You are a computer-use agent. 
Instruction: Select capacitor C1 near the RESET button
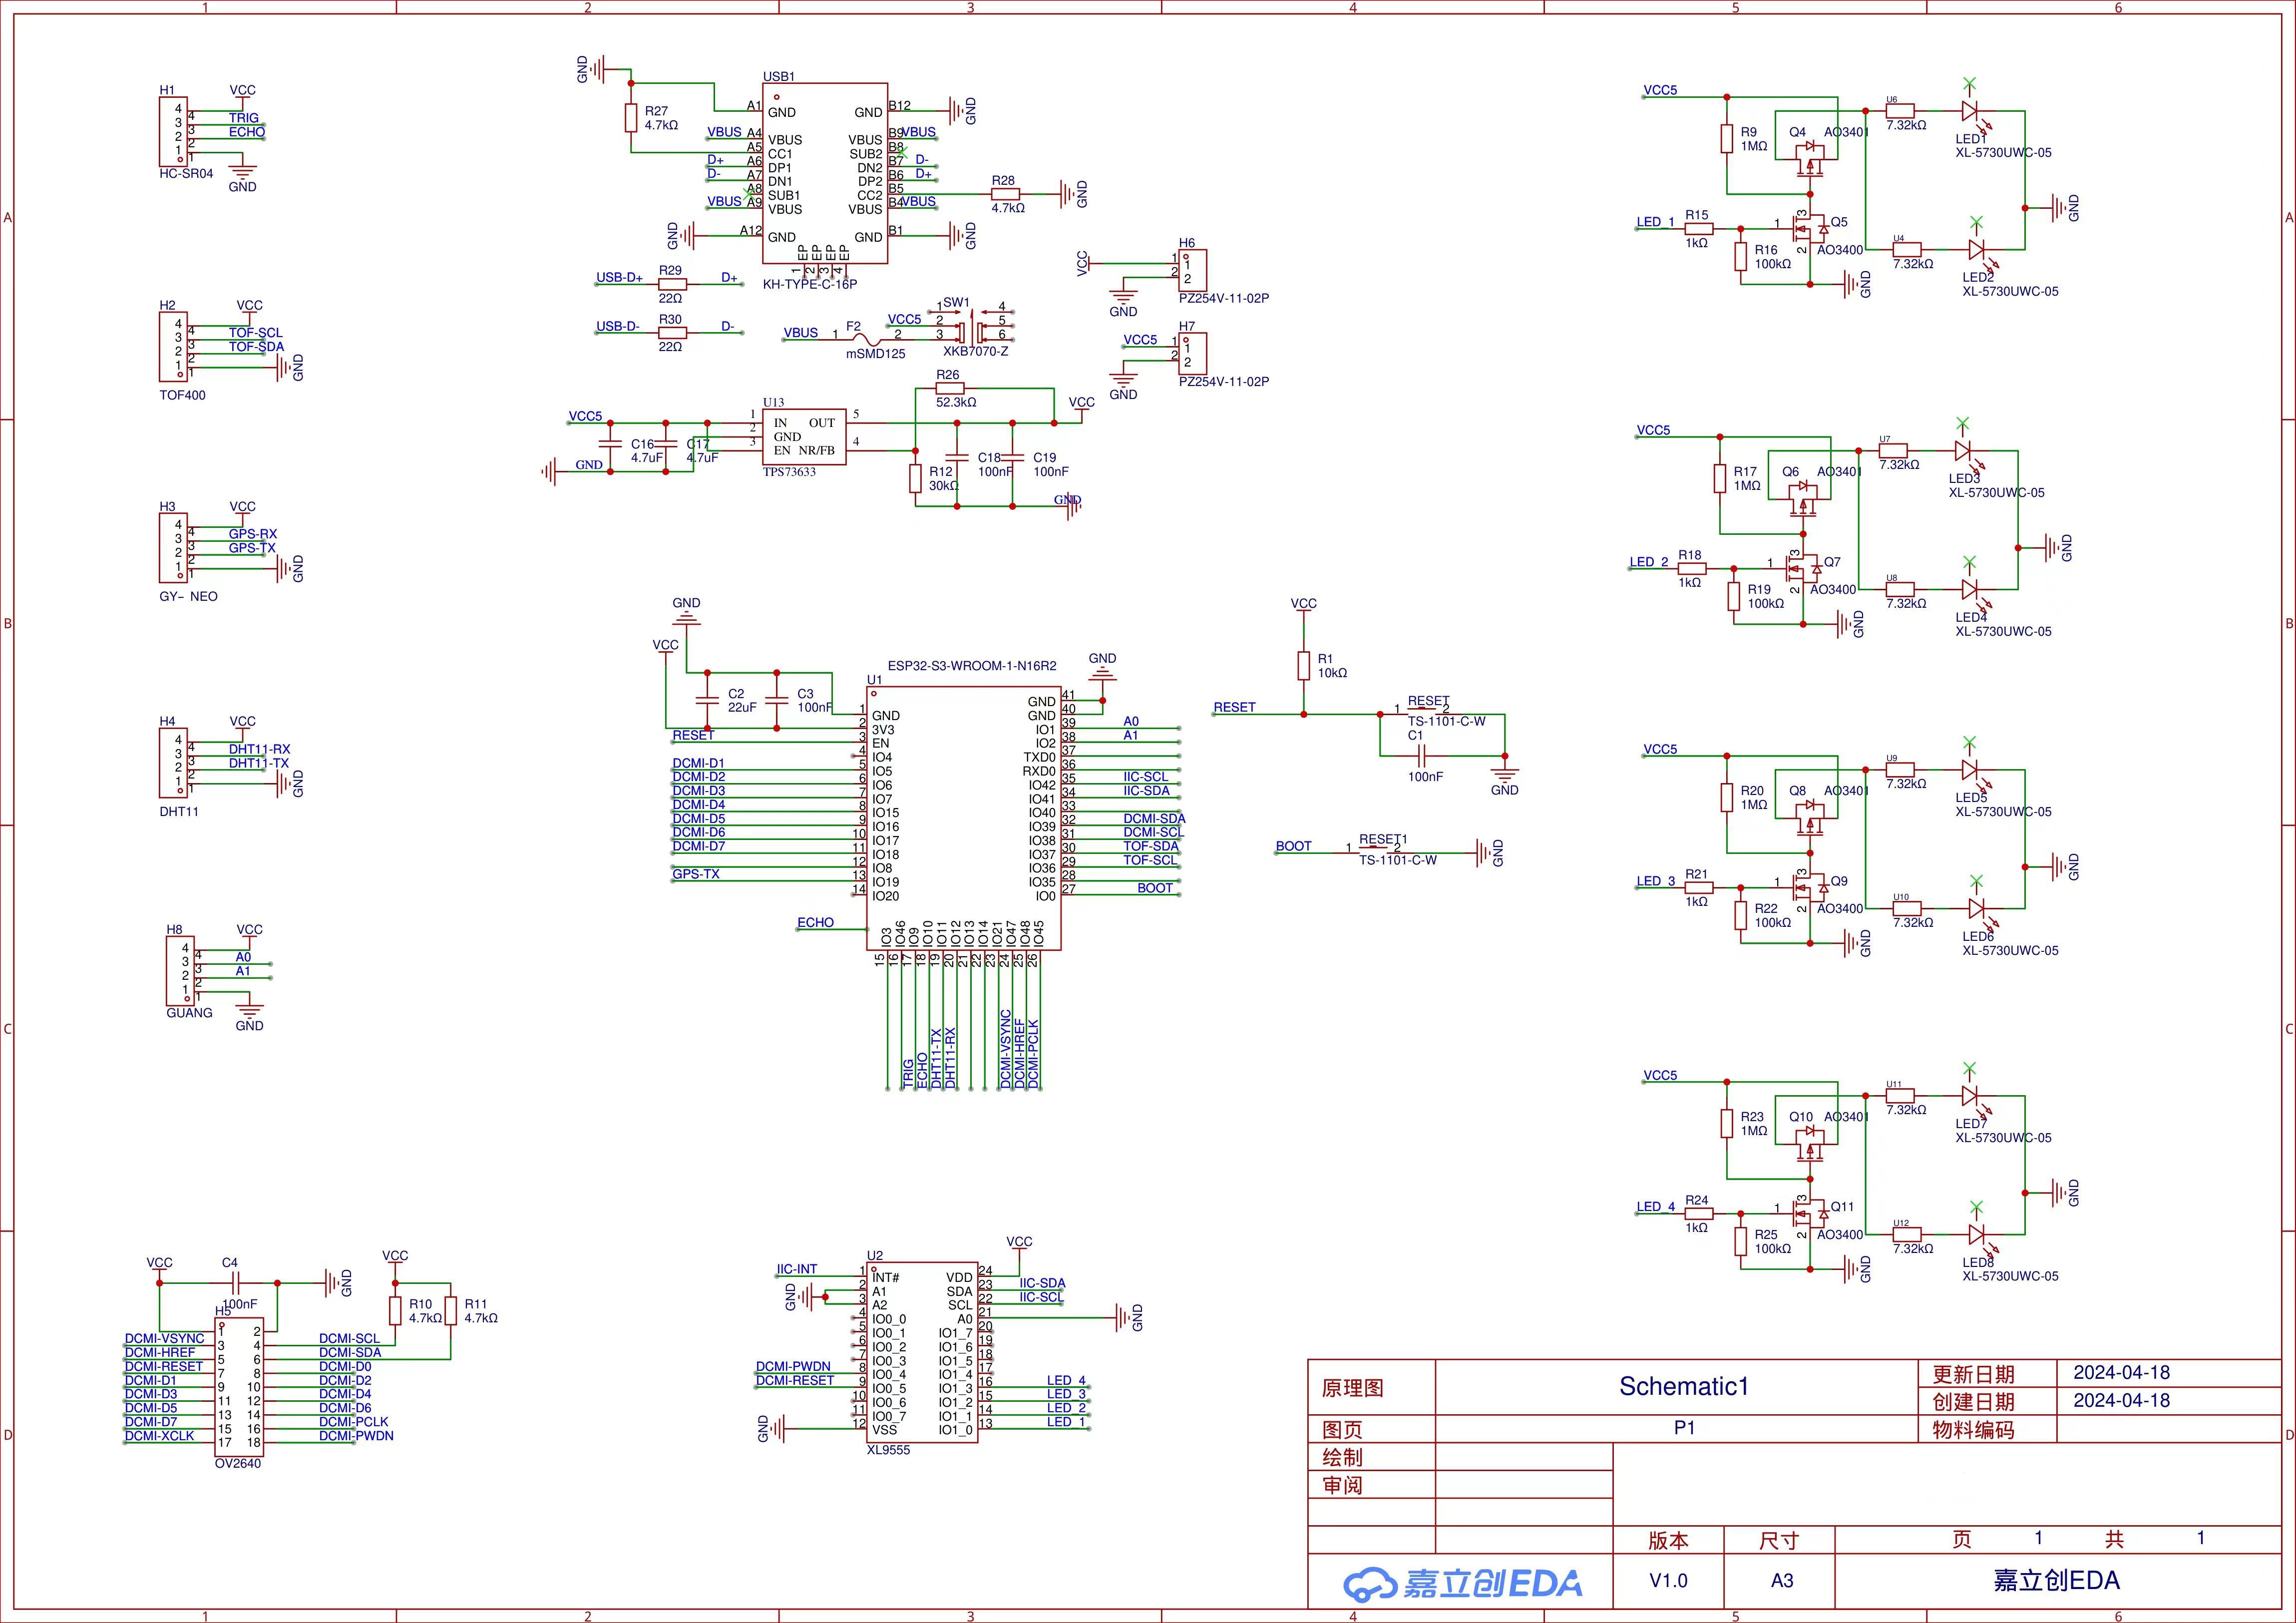1421,756
